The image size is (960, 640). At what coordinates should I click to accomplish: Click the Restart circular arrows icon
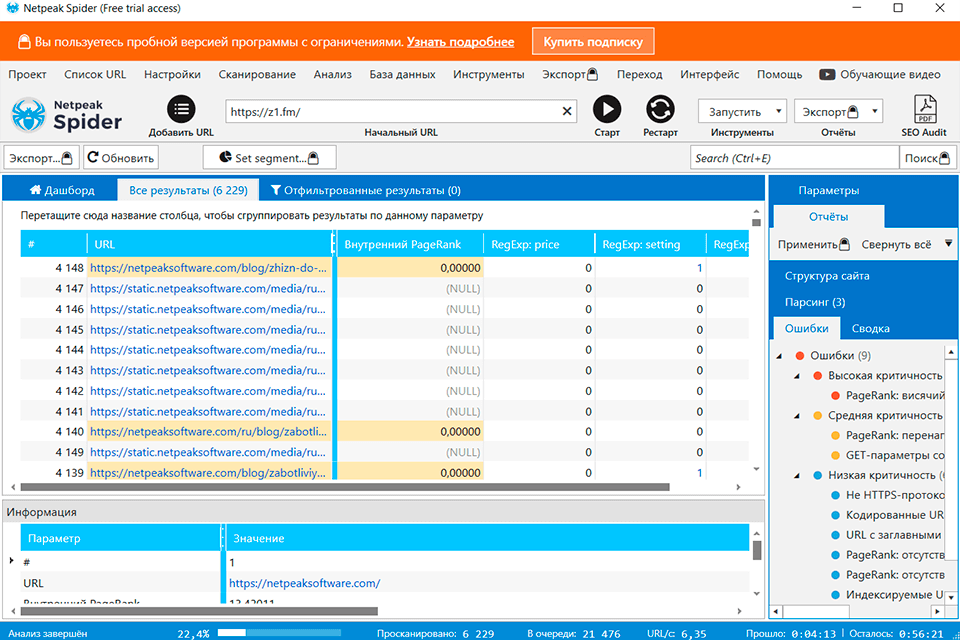point(660,109)
